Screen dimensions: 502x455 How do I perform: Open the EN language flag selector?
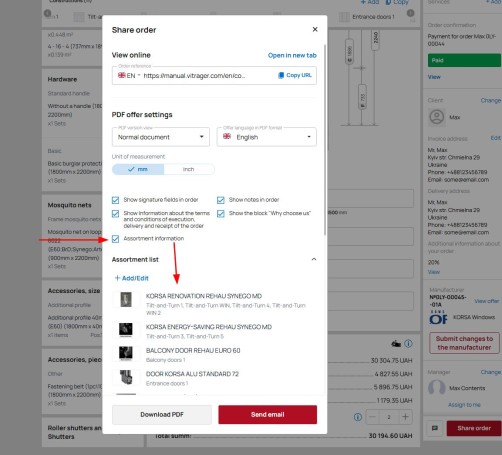[129, 75]
